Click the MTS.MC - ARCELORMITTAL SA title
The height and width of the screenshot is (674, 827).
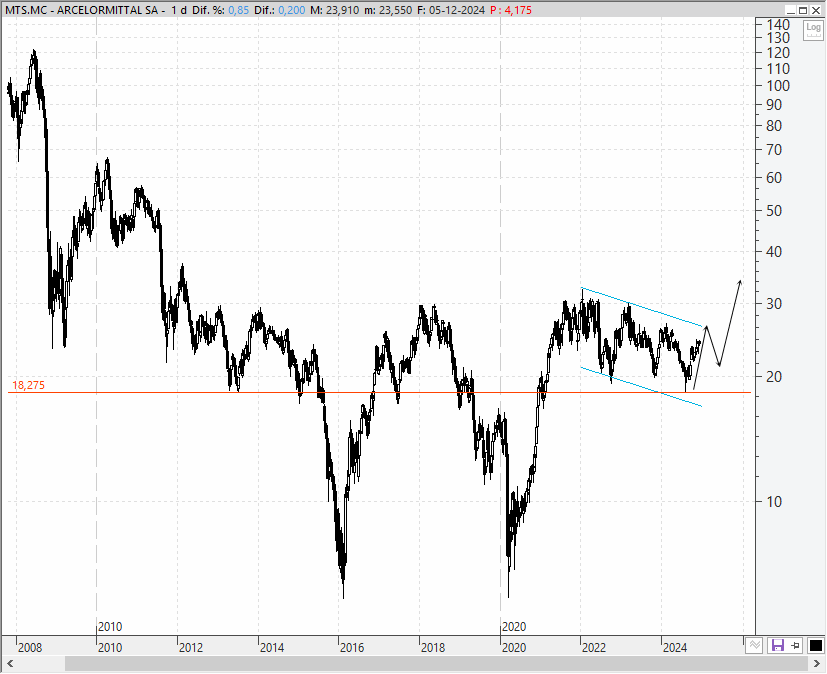(82, 10)
